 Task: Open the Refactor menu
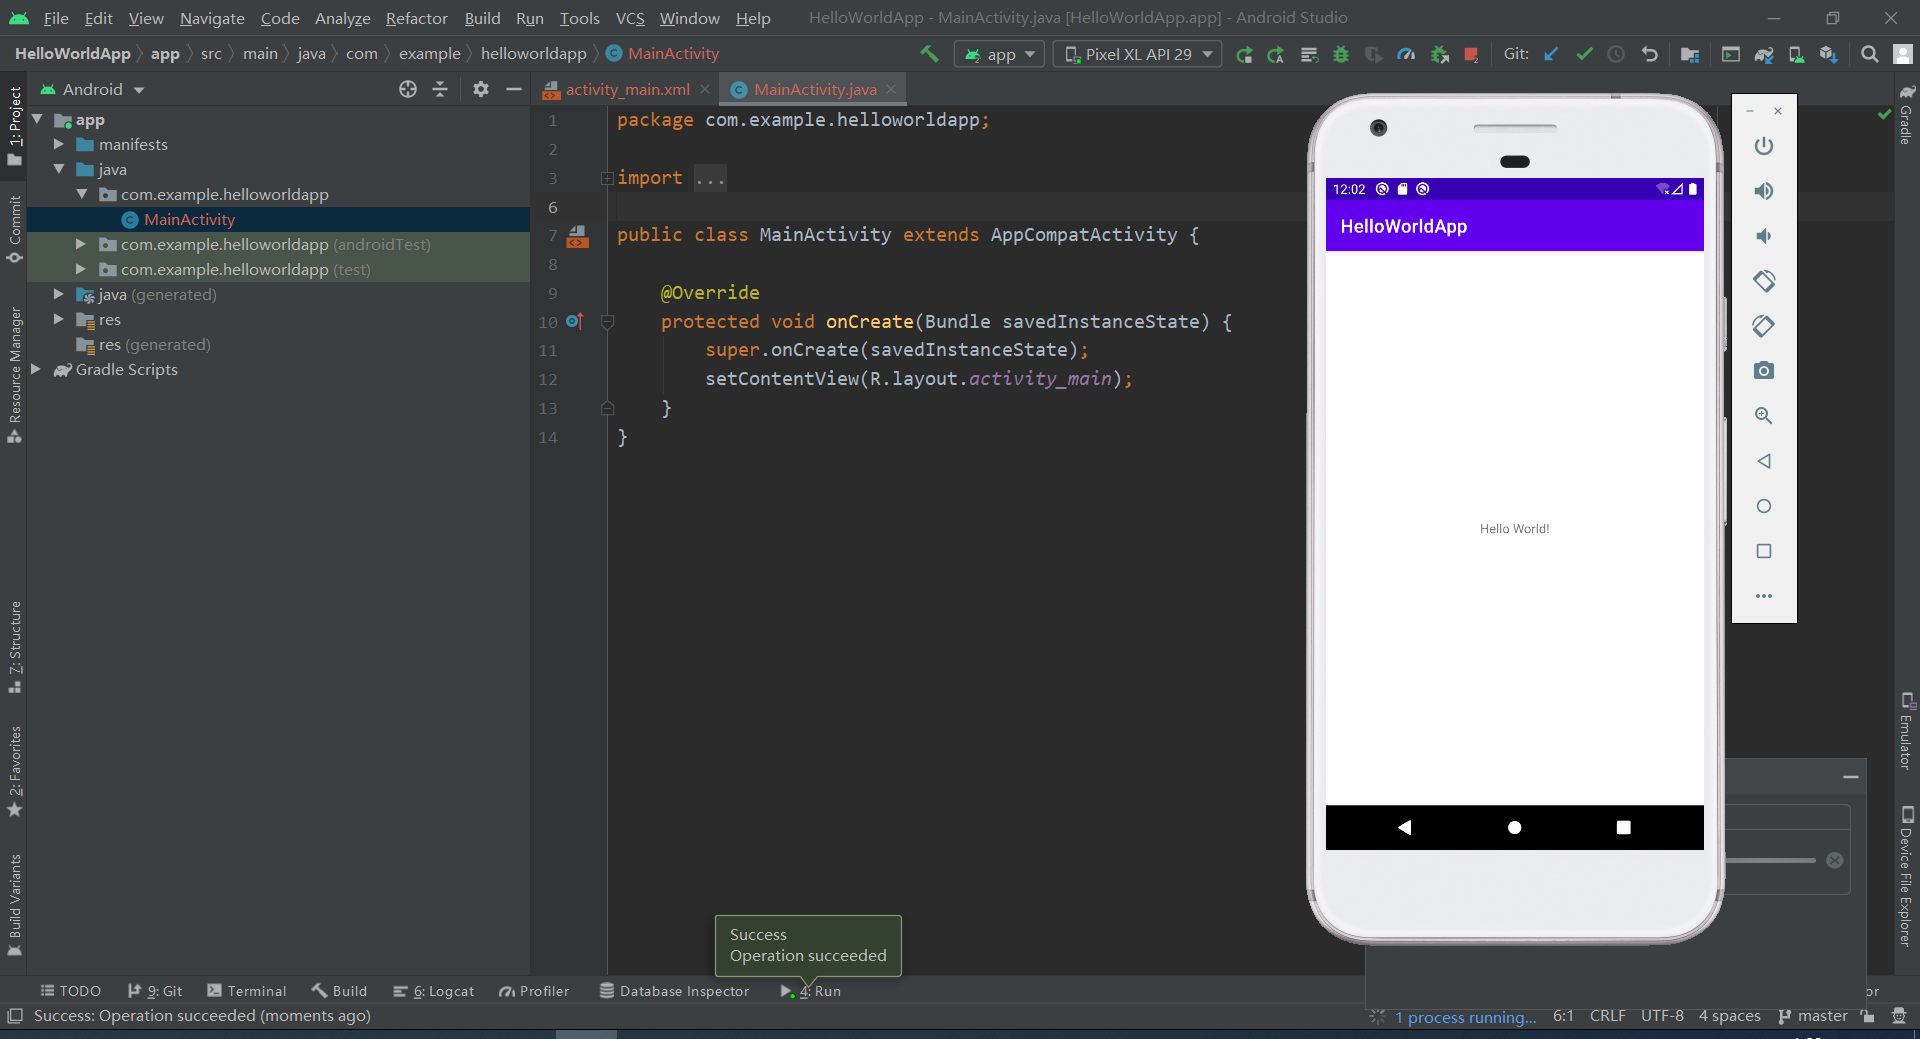416,18
